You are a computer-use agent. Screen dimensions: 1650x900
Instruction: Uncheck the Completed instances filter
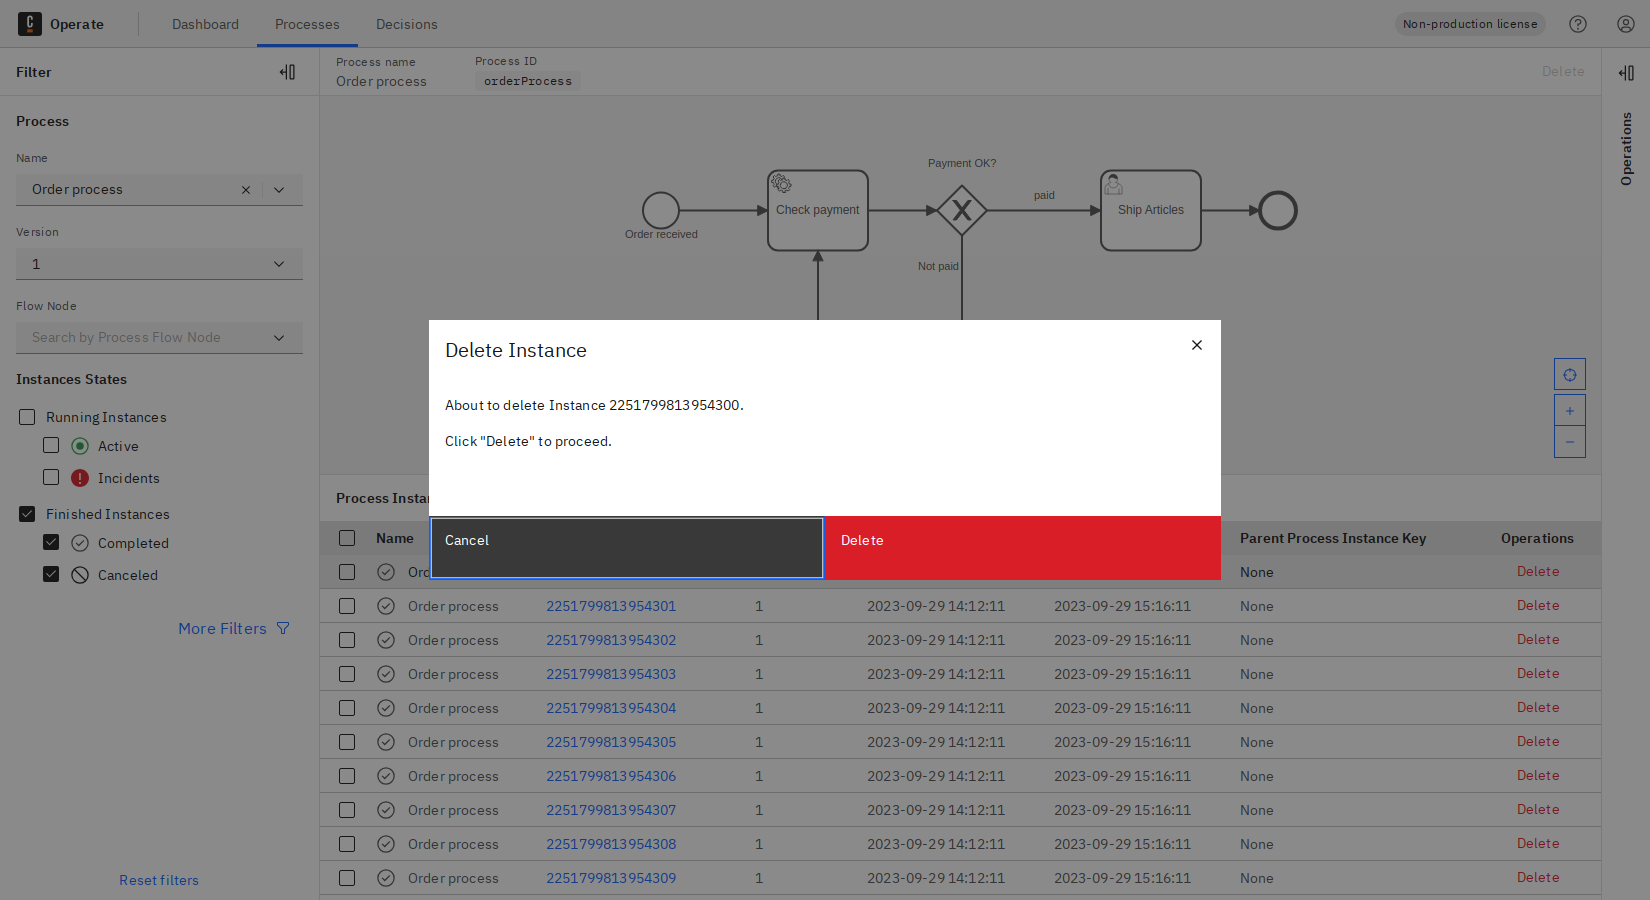(x=51, y=542)
